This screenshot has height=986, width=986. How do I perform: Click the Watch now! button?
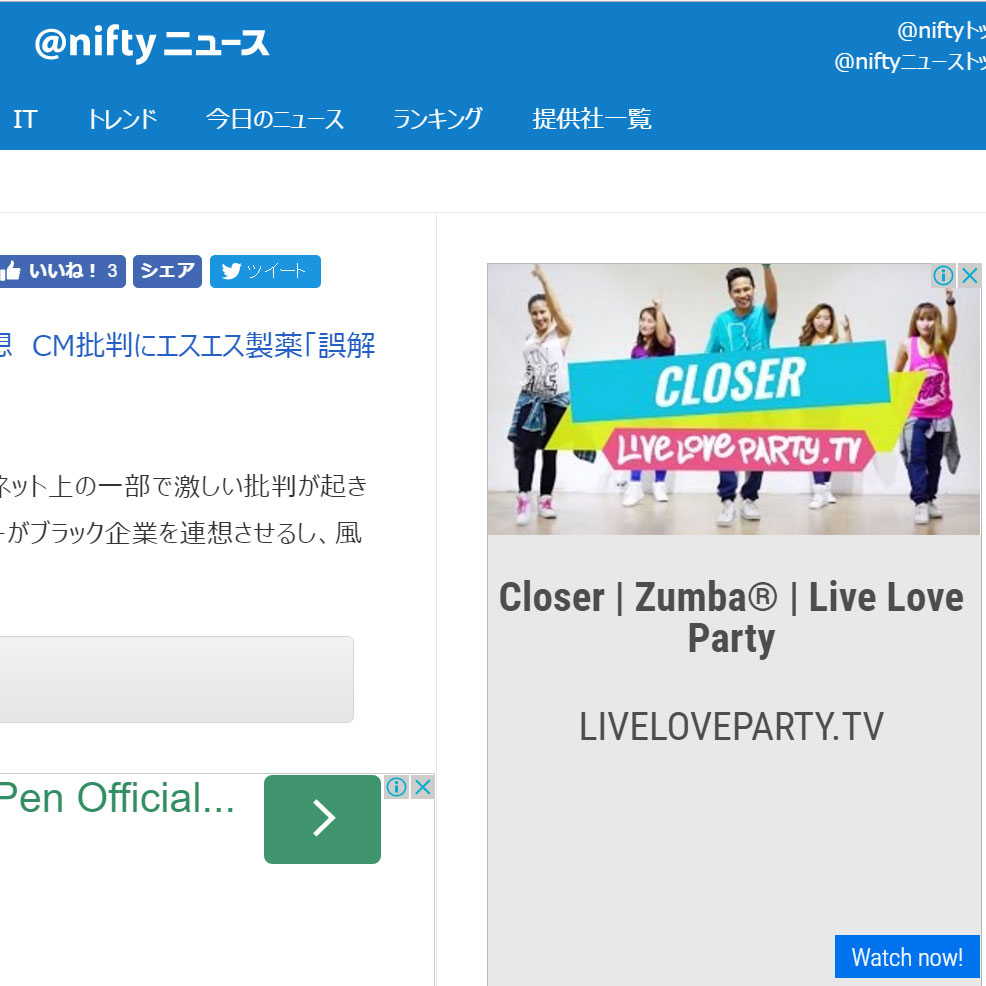point(907,956)
